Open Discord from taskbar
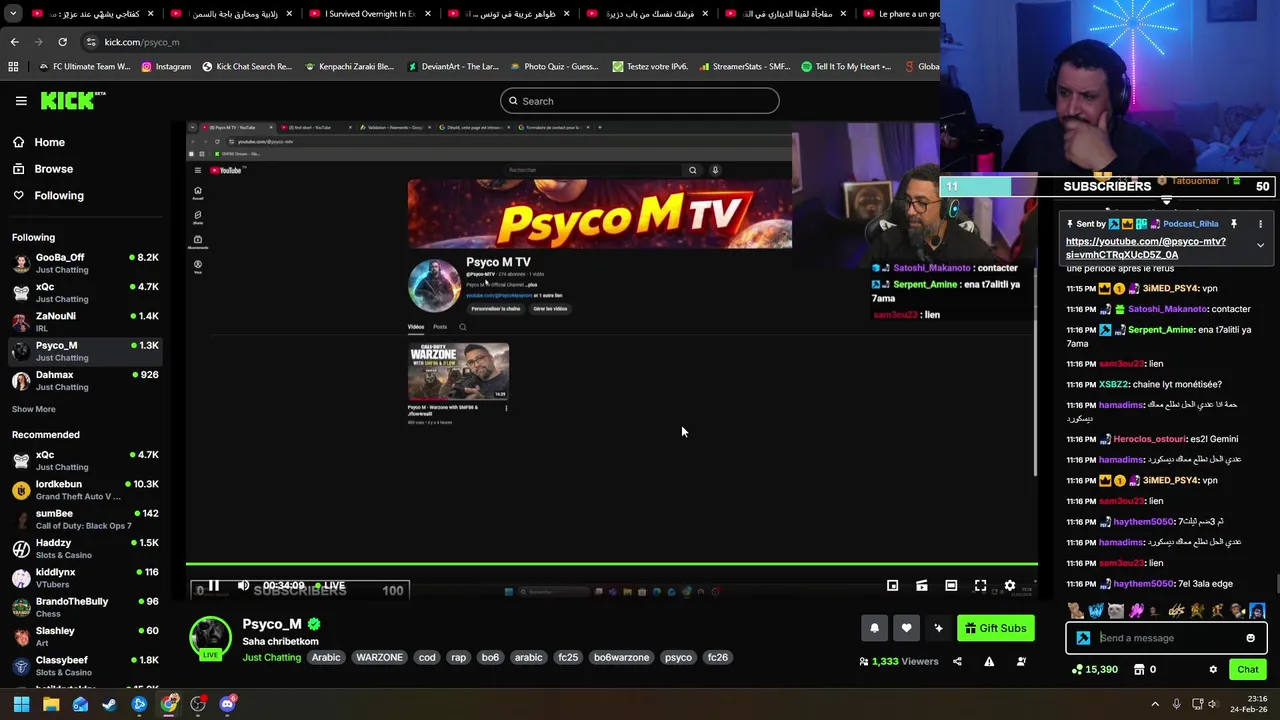Screen dimensions: 1280x720 [228, 704]
